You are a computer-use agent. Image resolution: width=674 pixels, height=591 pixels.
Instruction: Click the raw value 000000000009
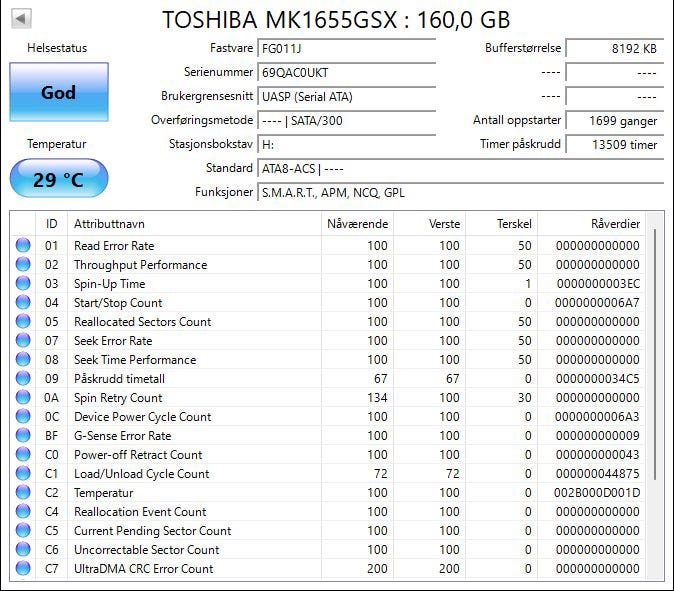(597, 435)
